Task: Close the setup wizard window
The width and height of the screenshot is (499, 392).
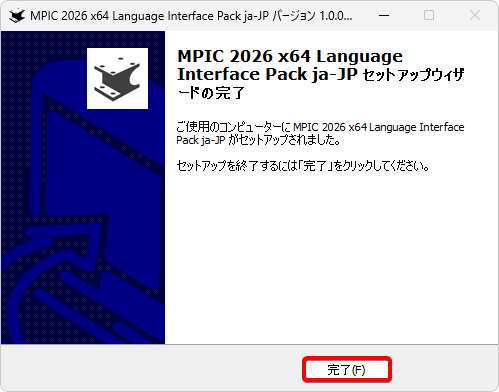Action: [x=475, y=15]
